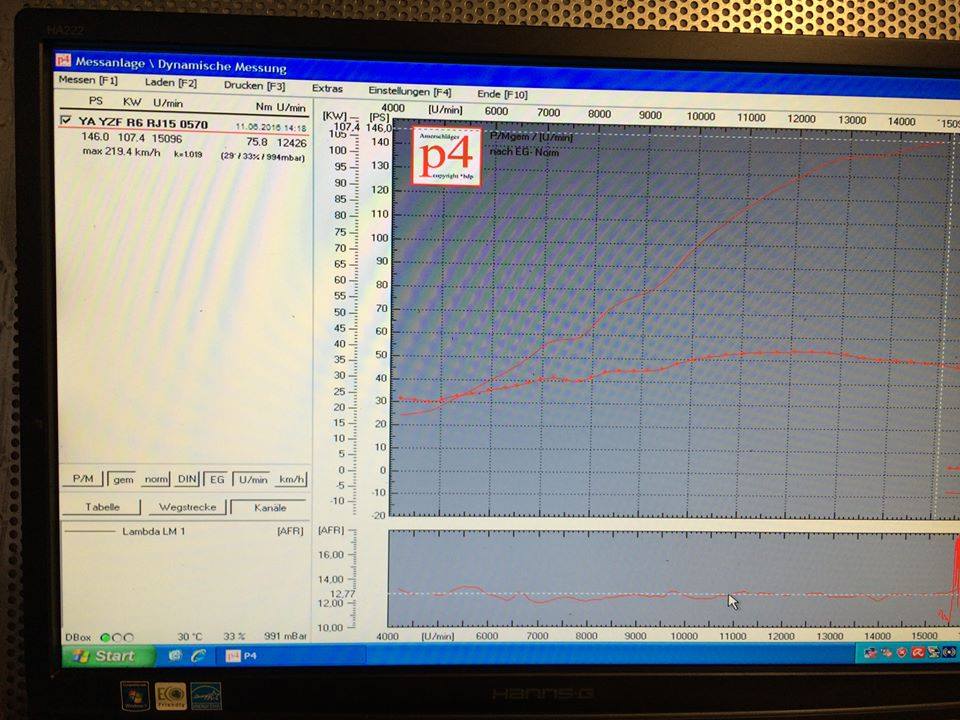Click the red shield icon in system tray
Viewport: 960px width, 720px height.
(903, 652)
